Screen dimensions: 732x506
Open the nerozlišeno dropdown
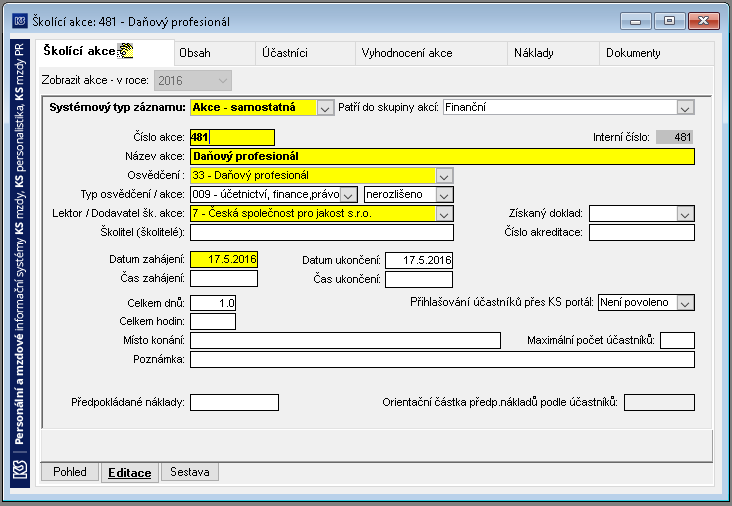[x=444, y=195]
